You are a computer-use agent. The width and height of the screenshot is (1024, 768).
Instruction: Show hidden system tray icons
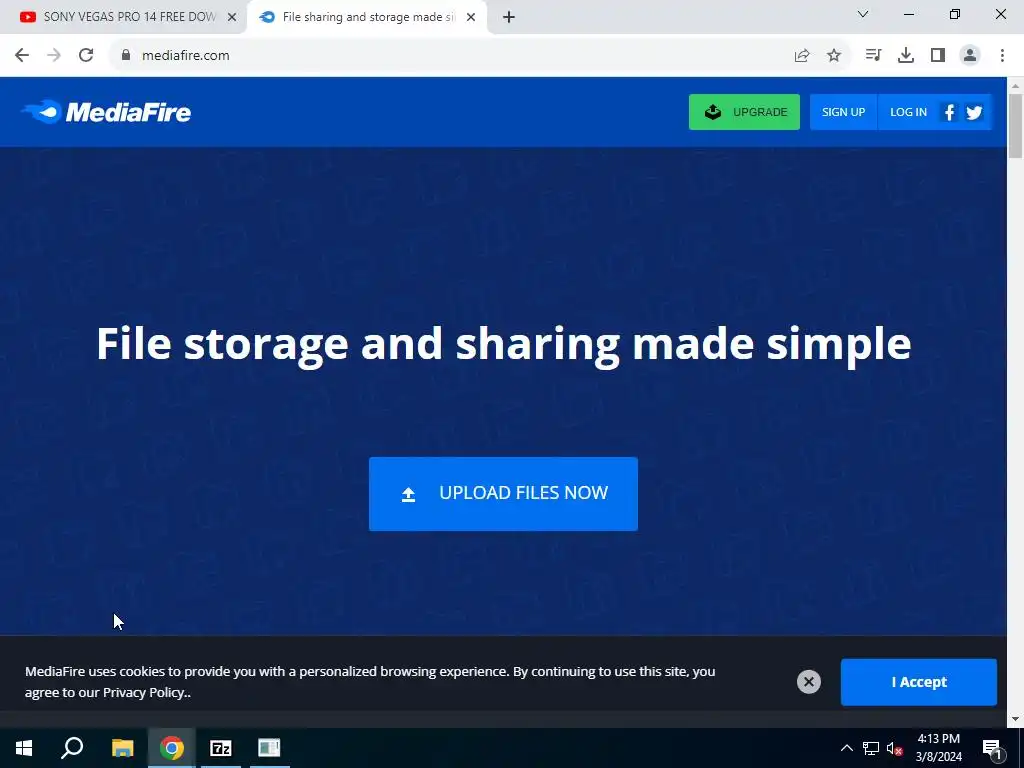(846, 748)
